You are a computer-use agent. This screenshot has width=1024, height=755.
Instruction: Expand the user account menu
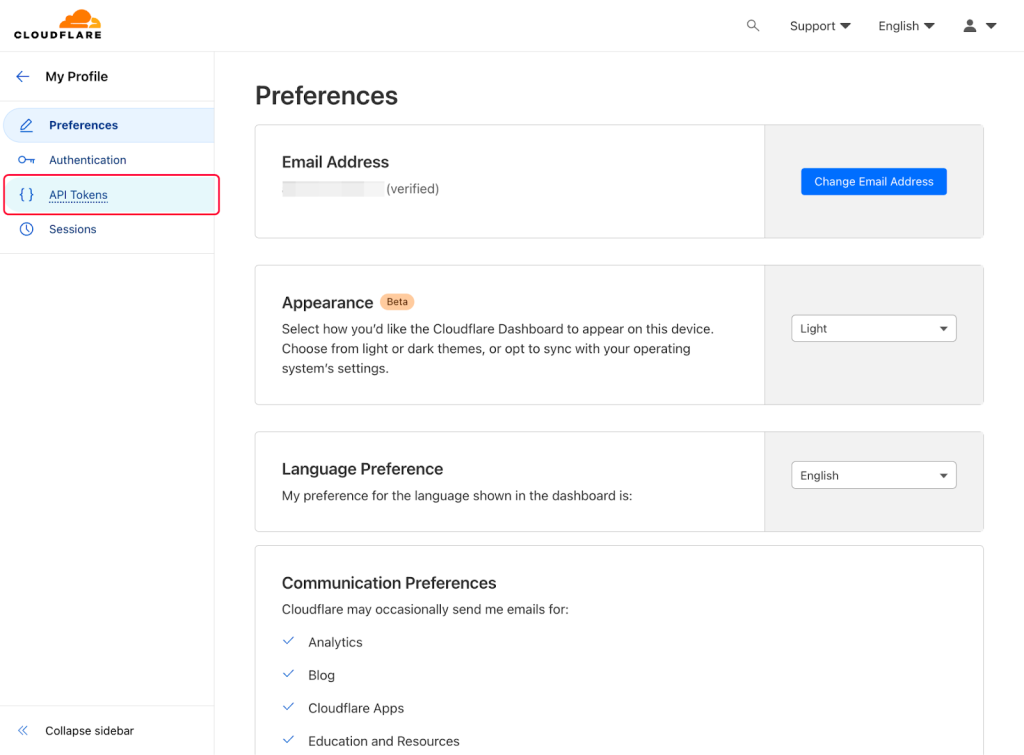[979, 26]
